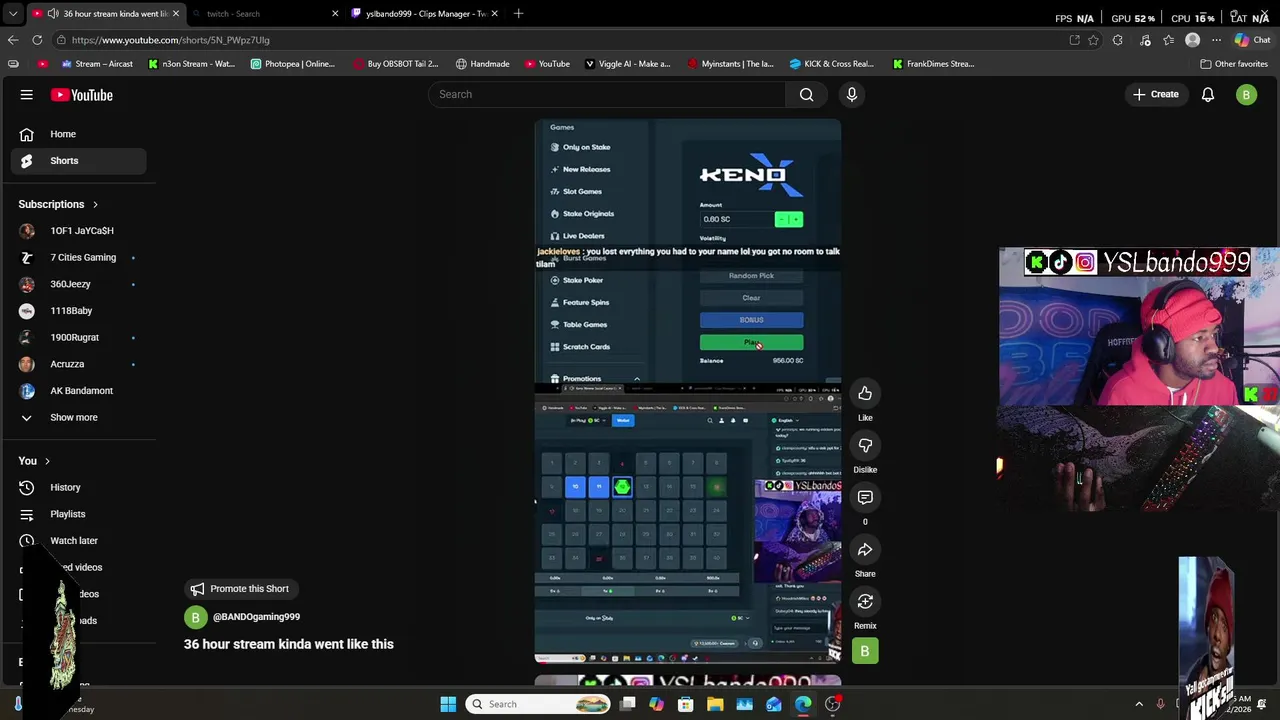Open the History page icon

[x=27, y=487]
